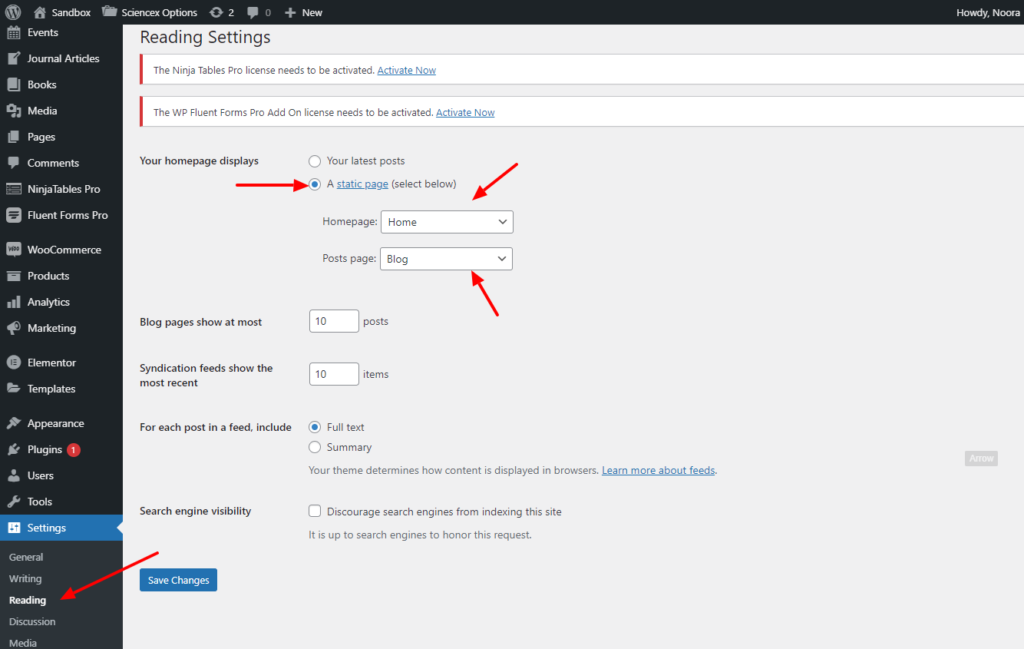The width and height of the screenshot is (1024, 649).
Task: Enable discourage search engines checkbox
Action: coord(315,511)
